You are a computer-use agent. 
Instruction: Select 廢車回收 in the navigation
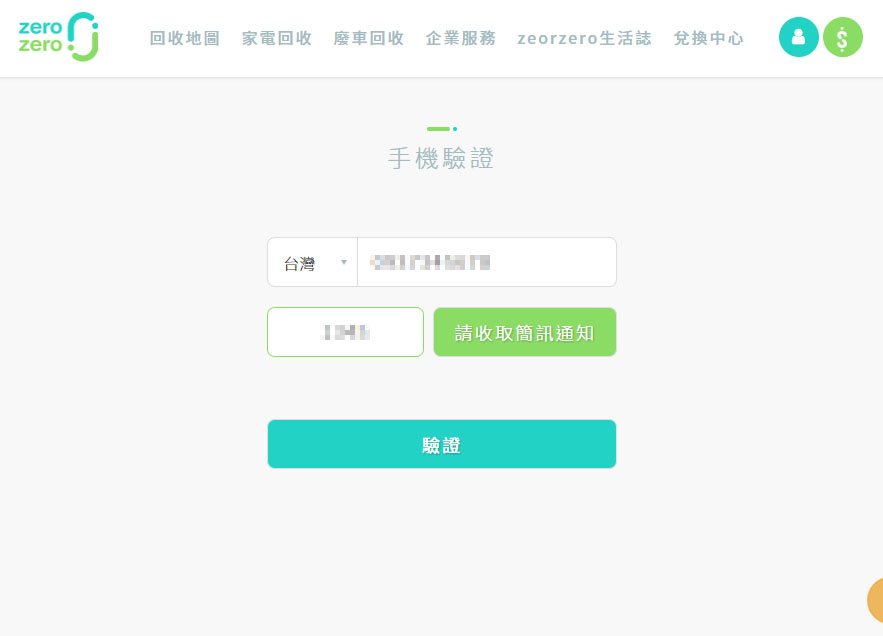click(x=368, y=38)
